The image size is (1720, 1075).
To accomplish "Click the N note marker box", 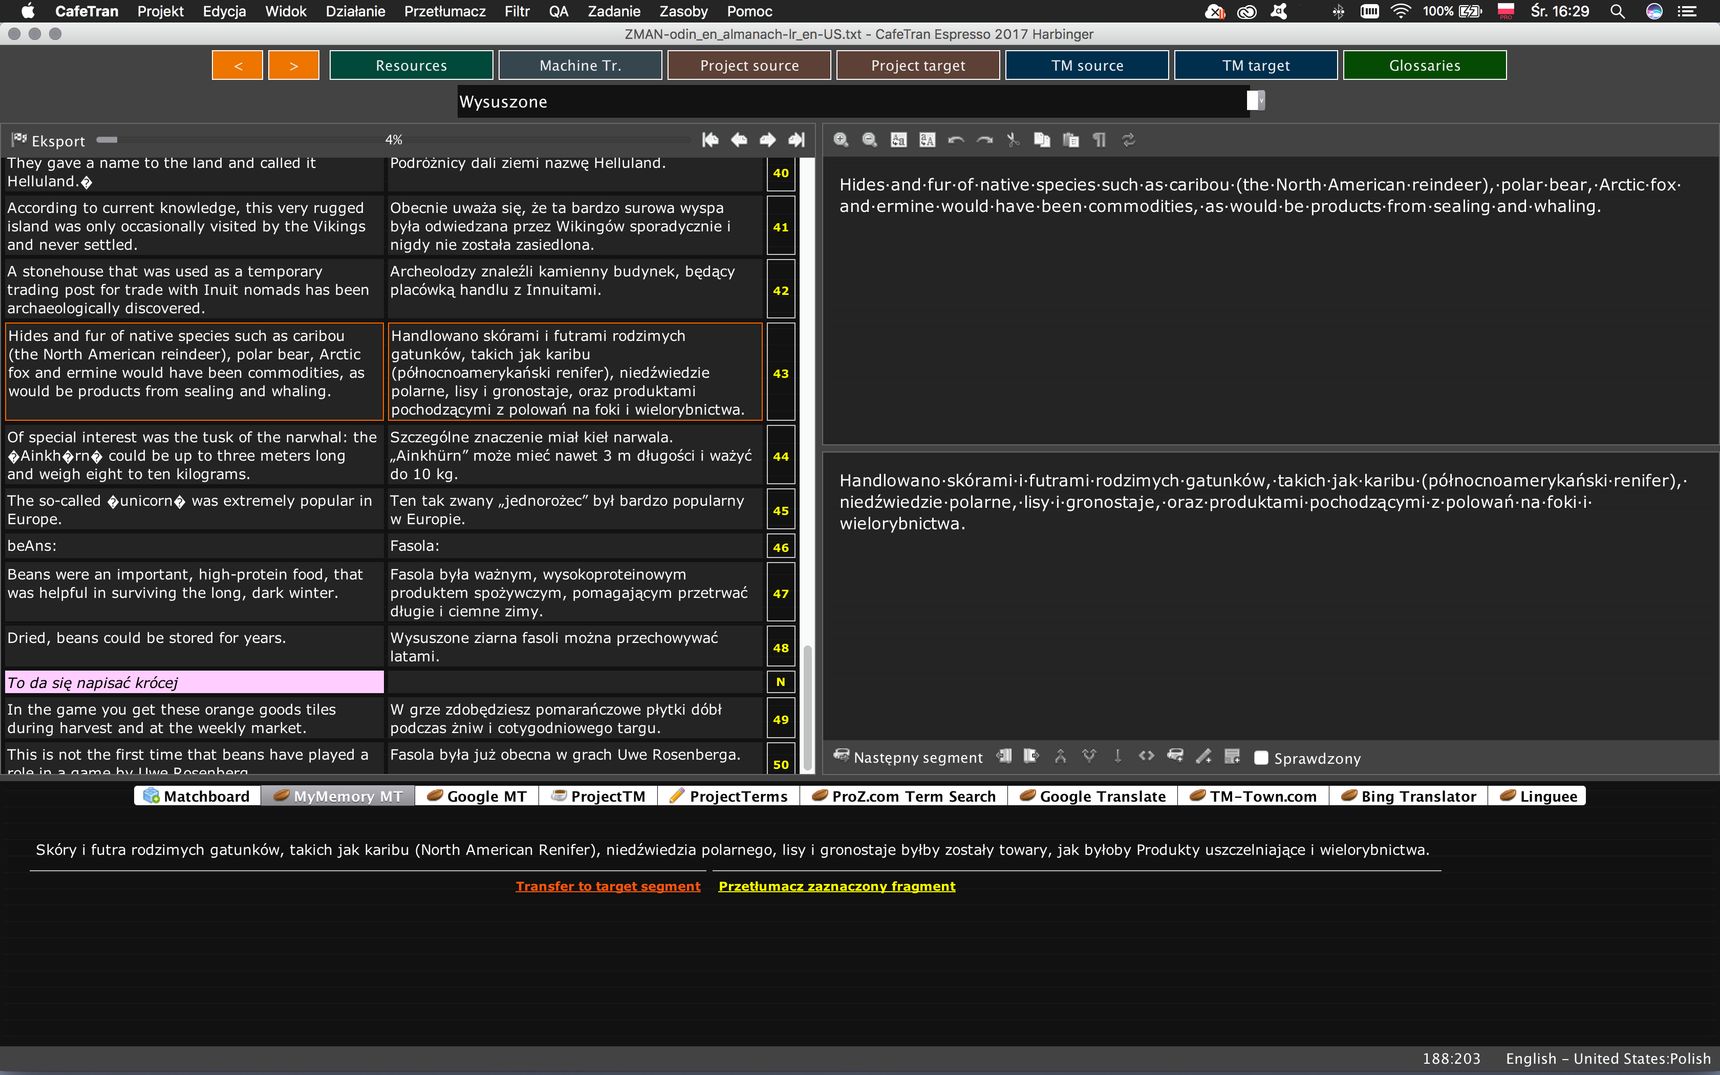I will 781,682.
